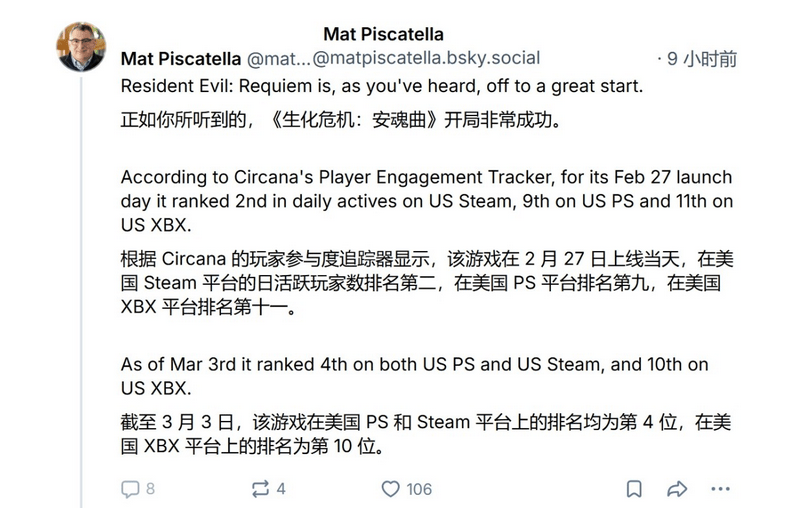
Task: Click the reply count of 8
Action: [x=150, y=489]
